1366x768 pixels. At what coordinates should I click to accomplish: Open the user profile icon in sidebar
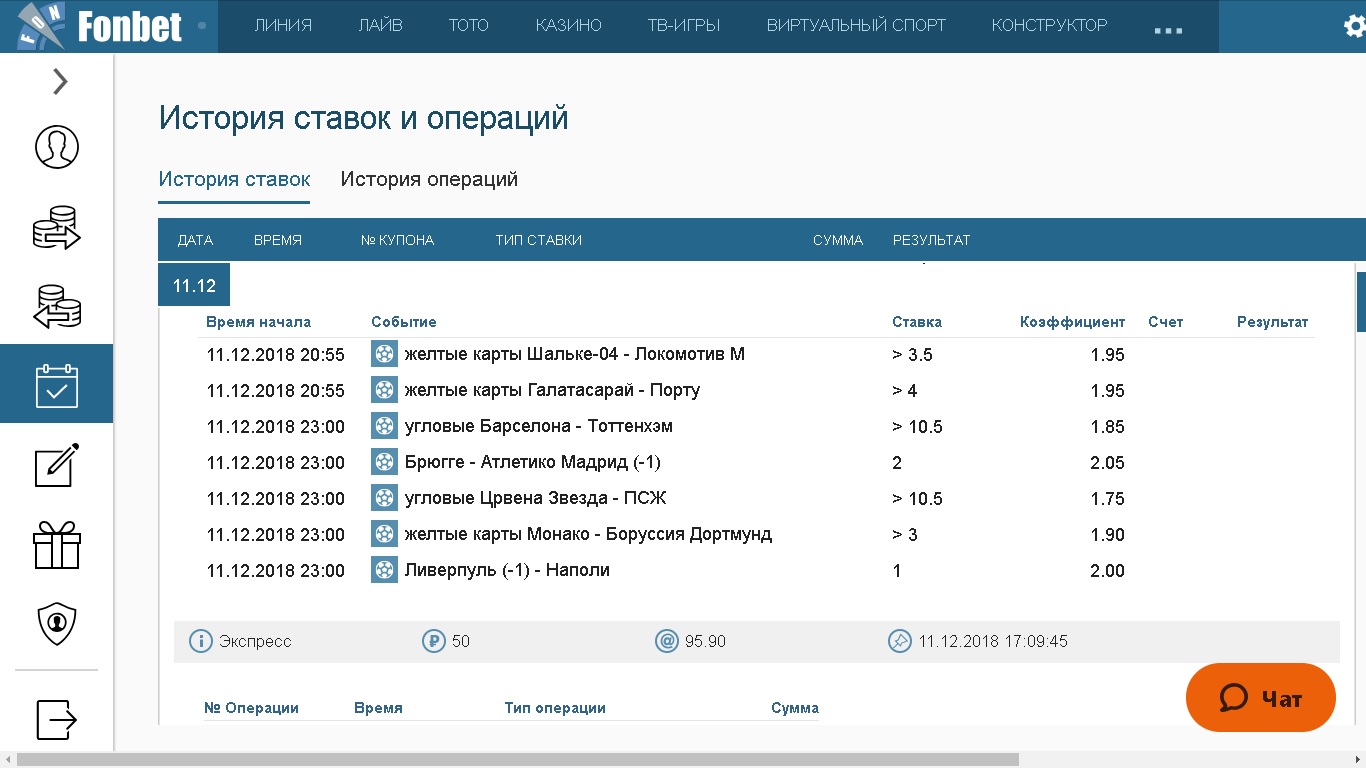pos(57,147)
